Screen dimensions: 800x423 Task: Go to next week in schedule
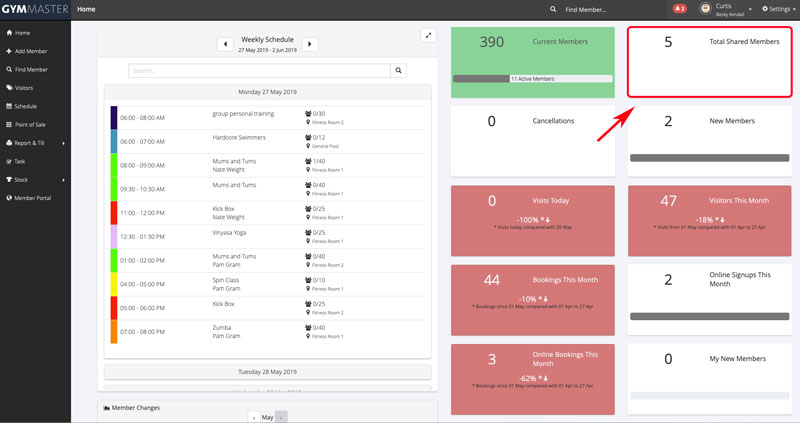tap(310, 44)
